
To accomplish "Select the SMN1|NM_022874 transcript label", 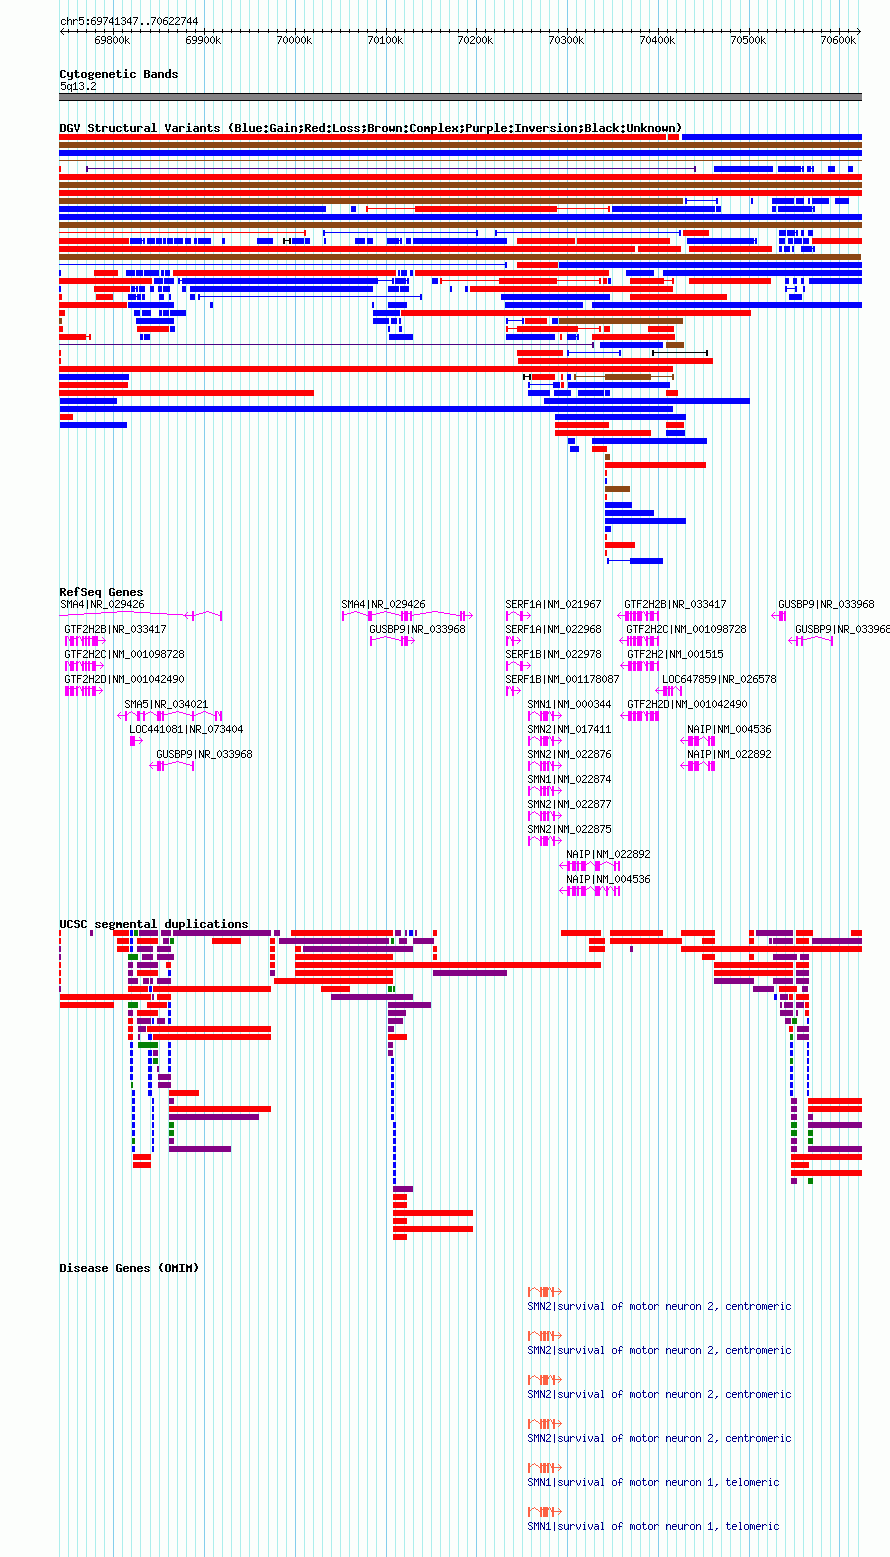I will coord(570,779).
